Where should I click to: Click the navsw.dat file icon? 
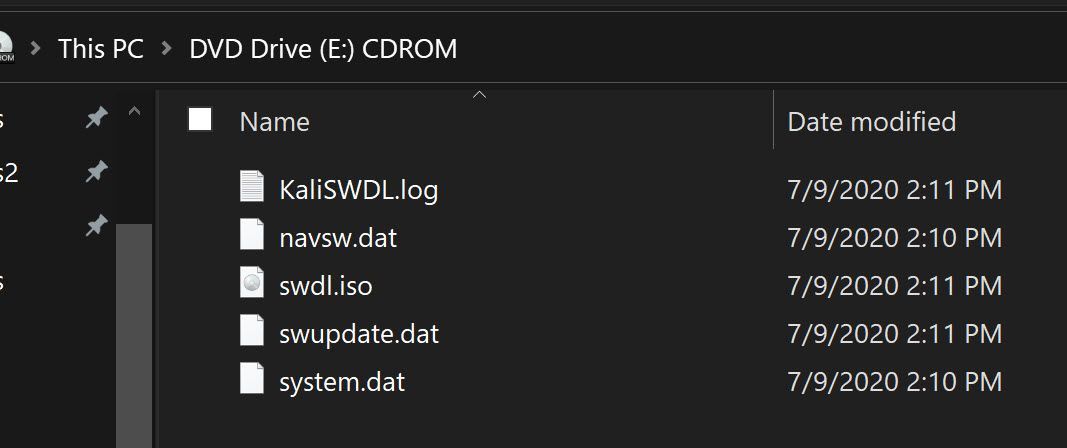tap(251, 236)
